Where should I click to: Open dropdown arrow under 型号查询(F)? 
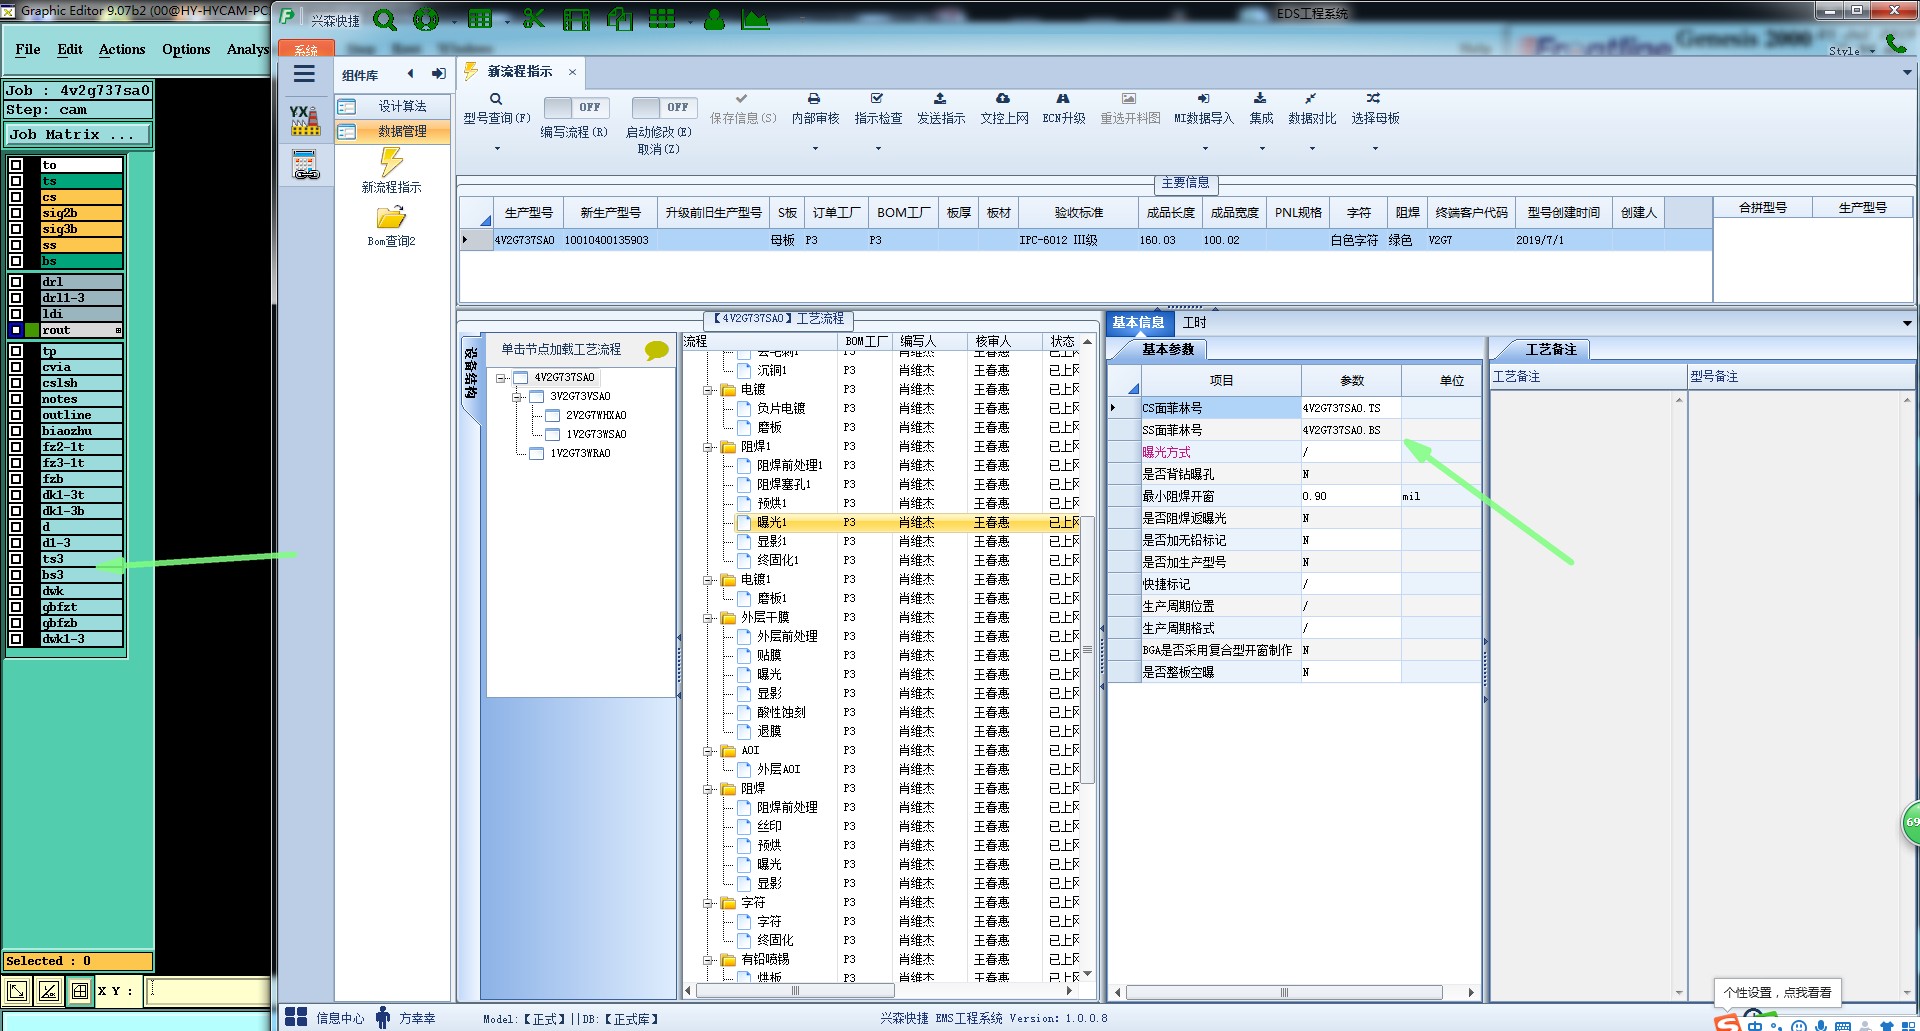(x=497, y=148)
